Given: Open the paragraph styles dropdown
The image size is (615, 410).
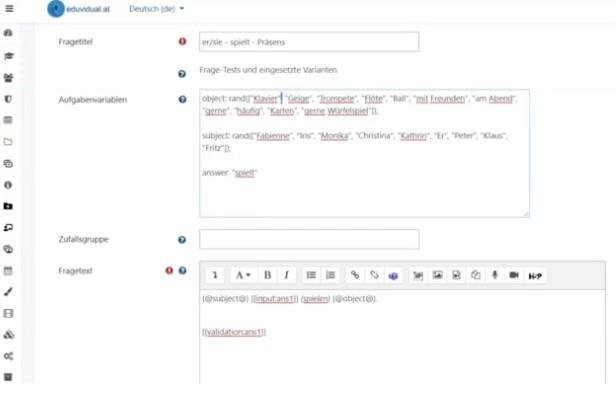Looking at the screenshot, I should click(x=243, y=275).
